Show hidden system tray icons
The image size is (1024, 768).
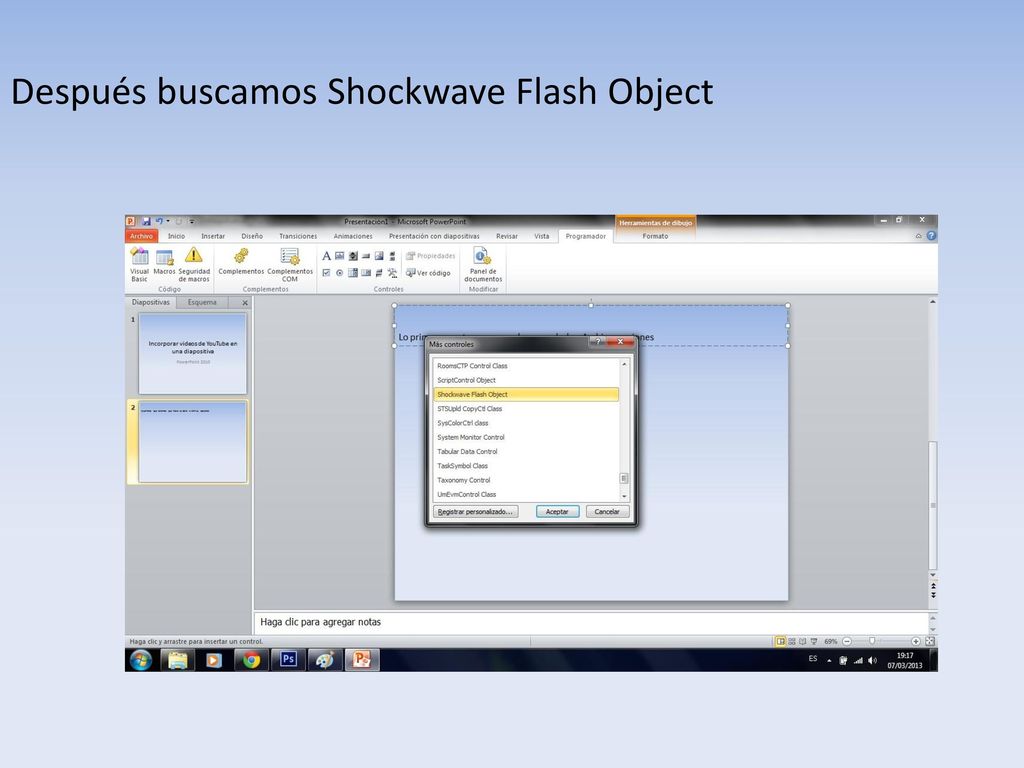(829, 660)
